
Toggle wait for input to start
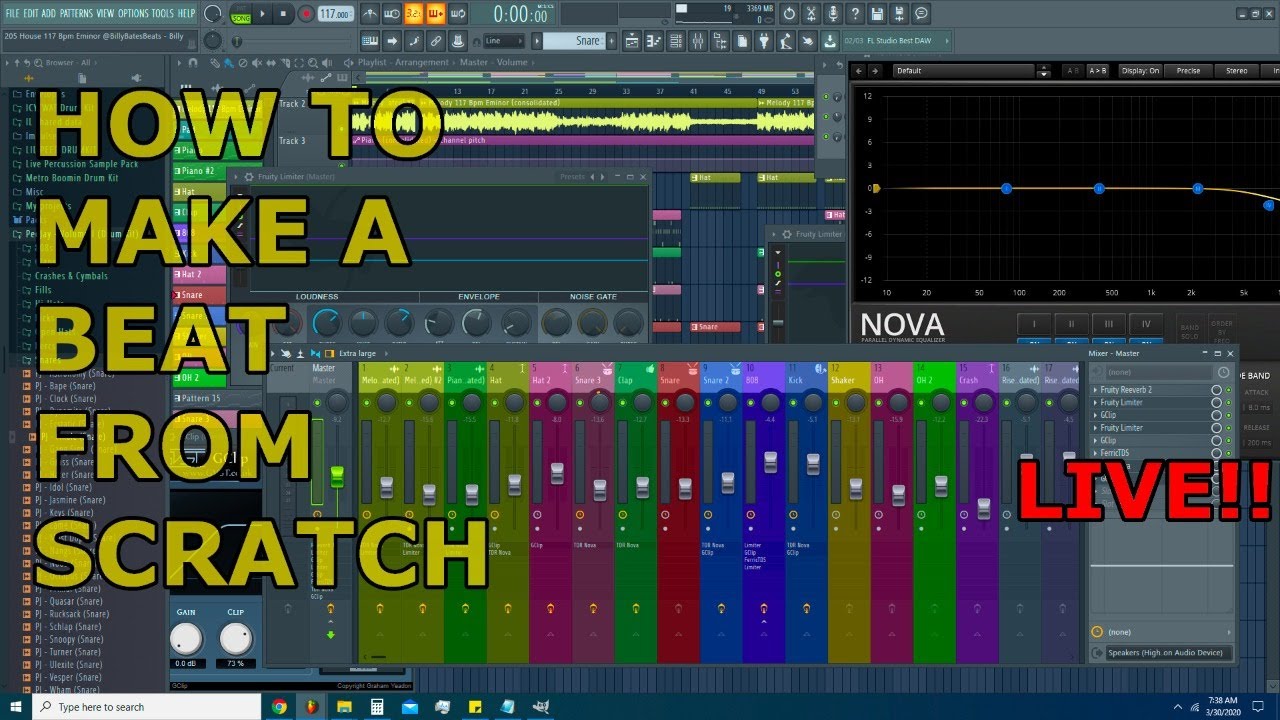(393, 14)
